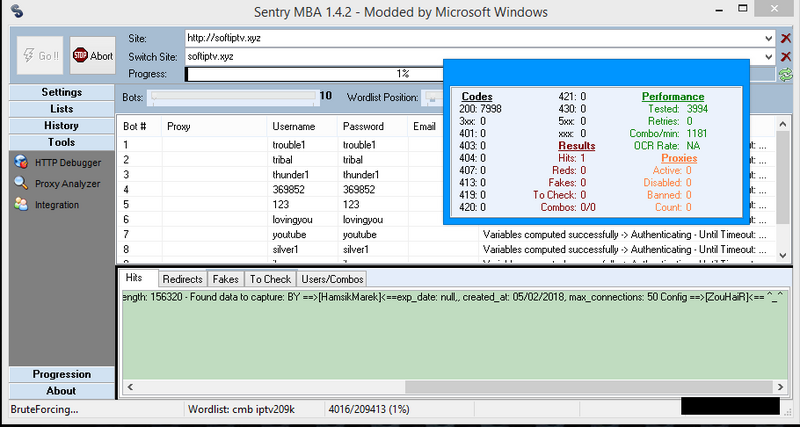Open the Lists section
Screen dimensions: 800x427
62,109
